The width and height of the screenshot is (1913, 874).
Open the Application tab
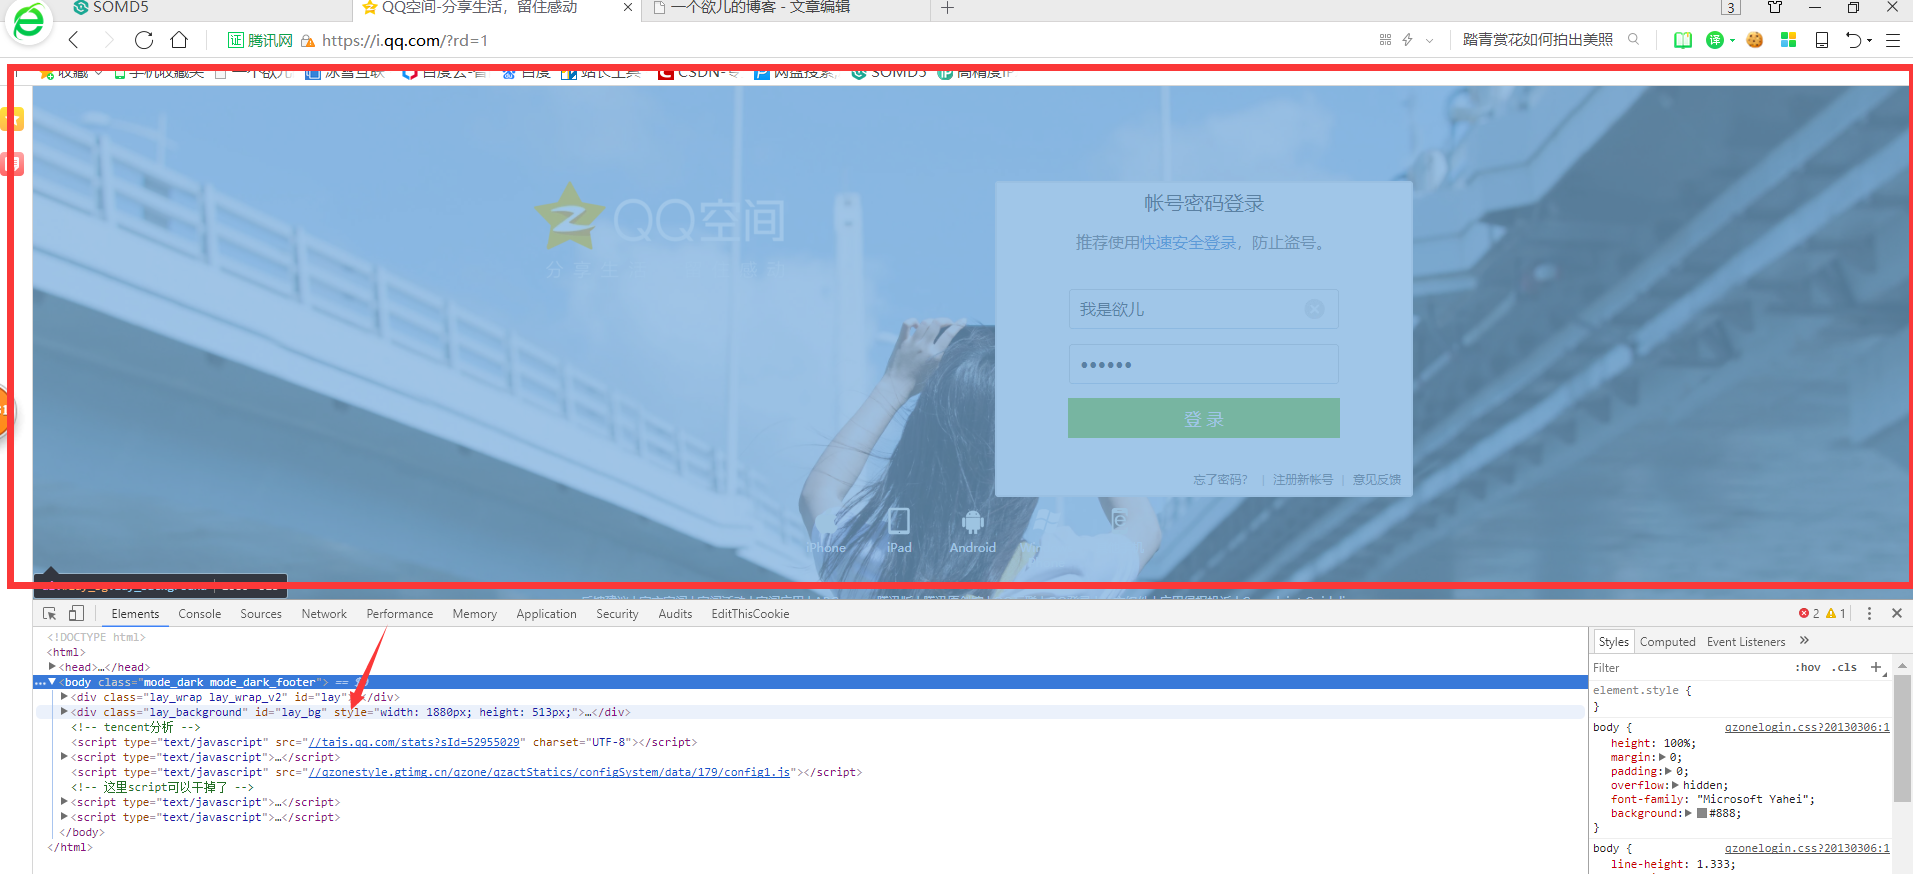pos(546,614)
